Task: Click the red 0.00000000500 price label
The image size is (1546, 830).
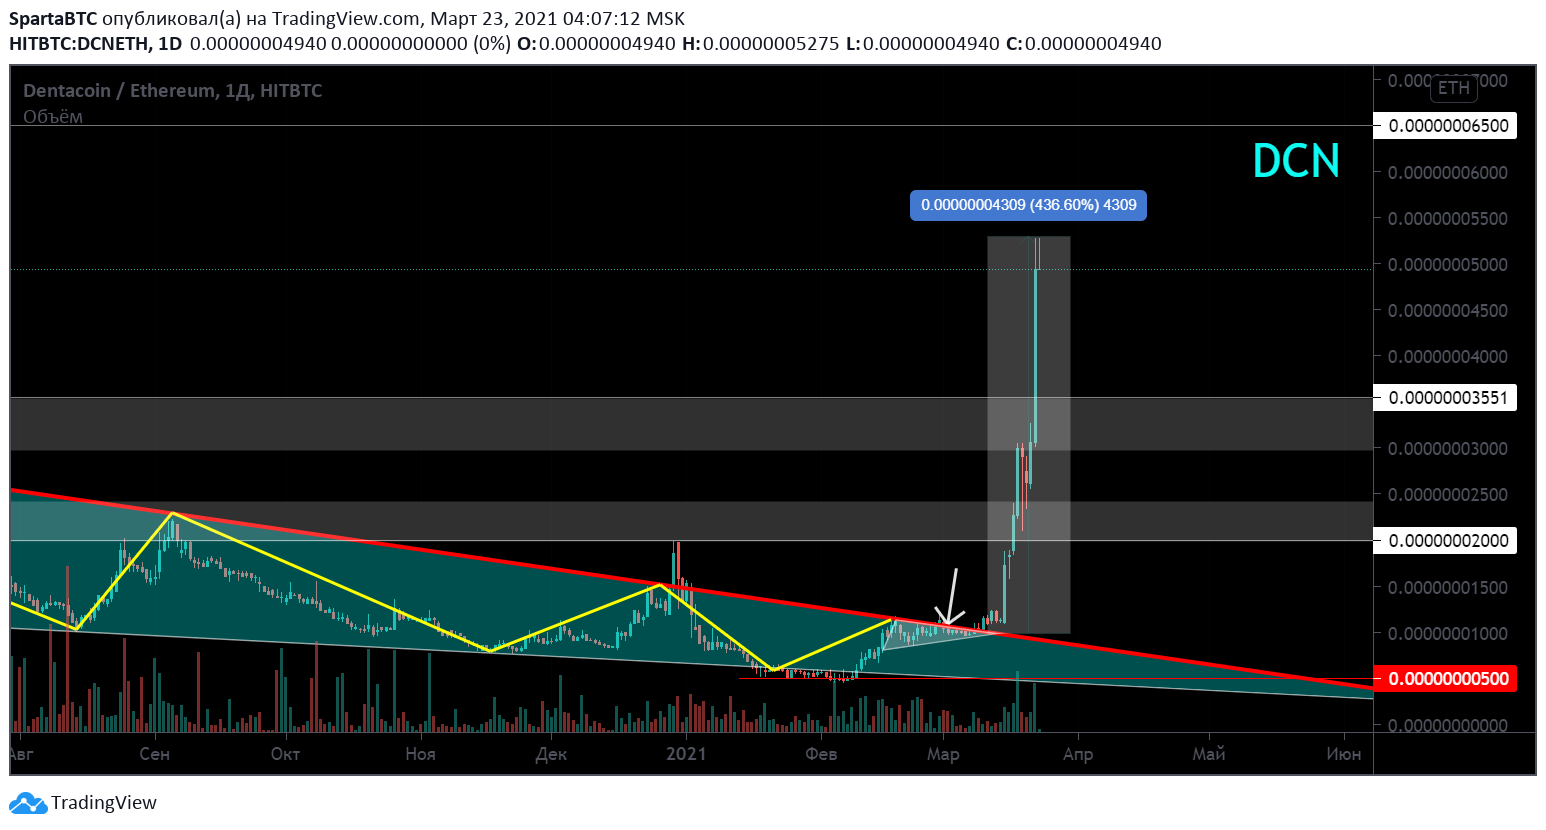Action: pos(1447,679)
